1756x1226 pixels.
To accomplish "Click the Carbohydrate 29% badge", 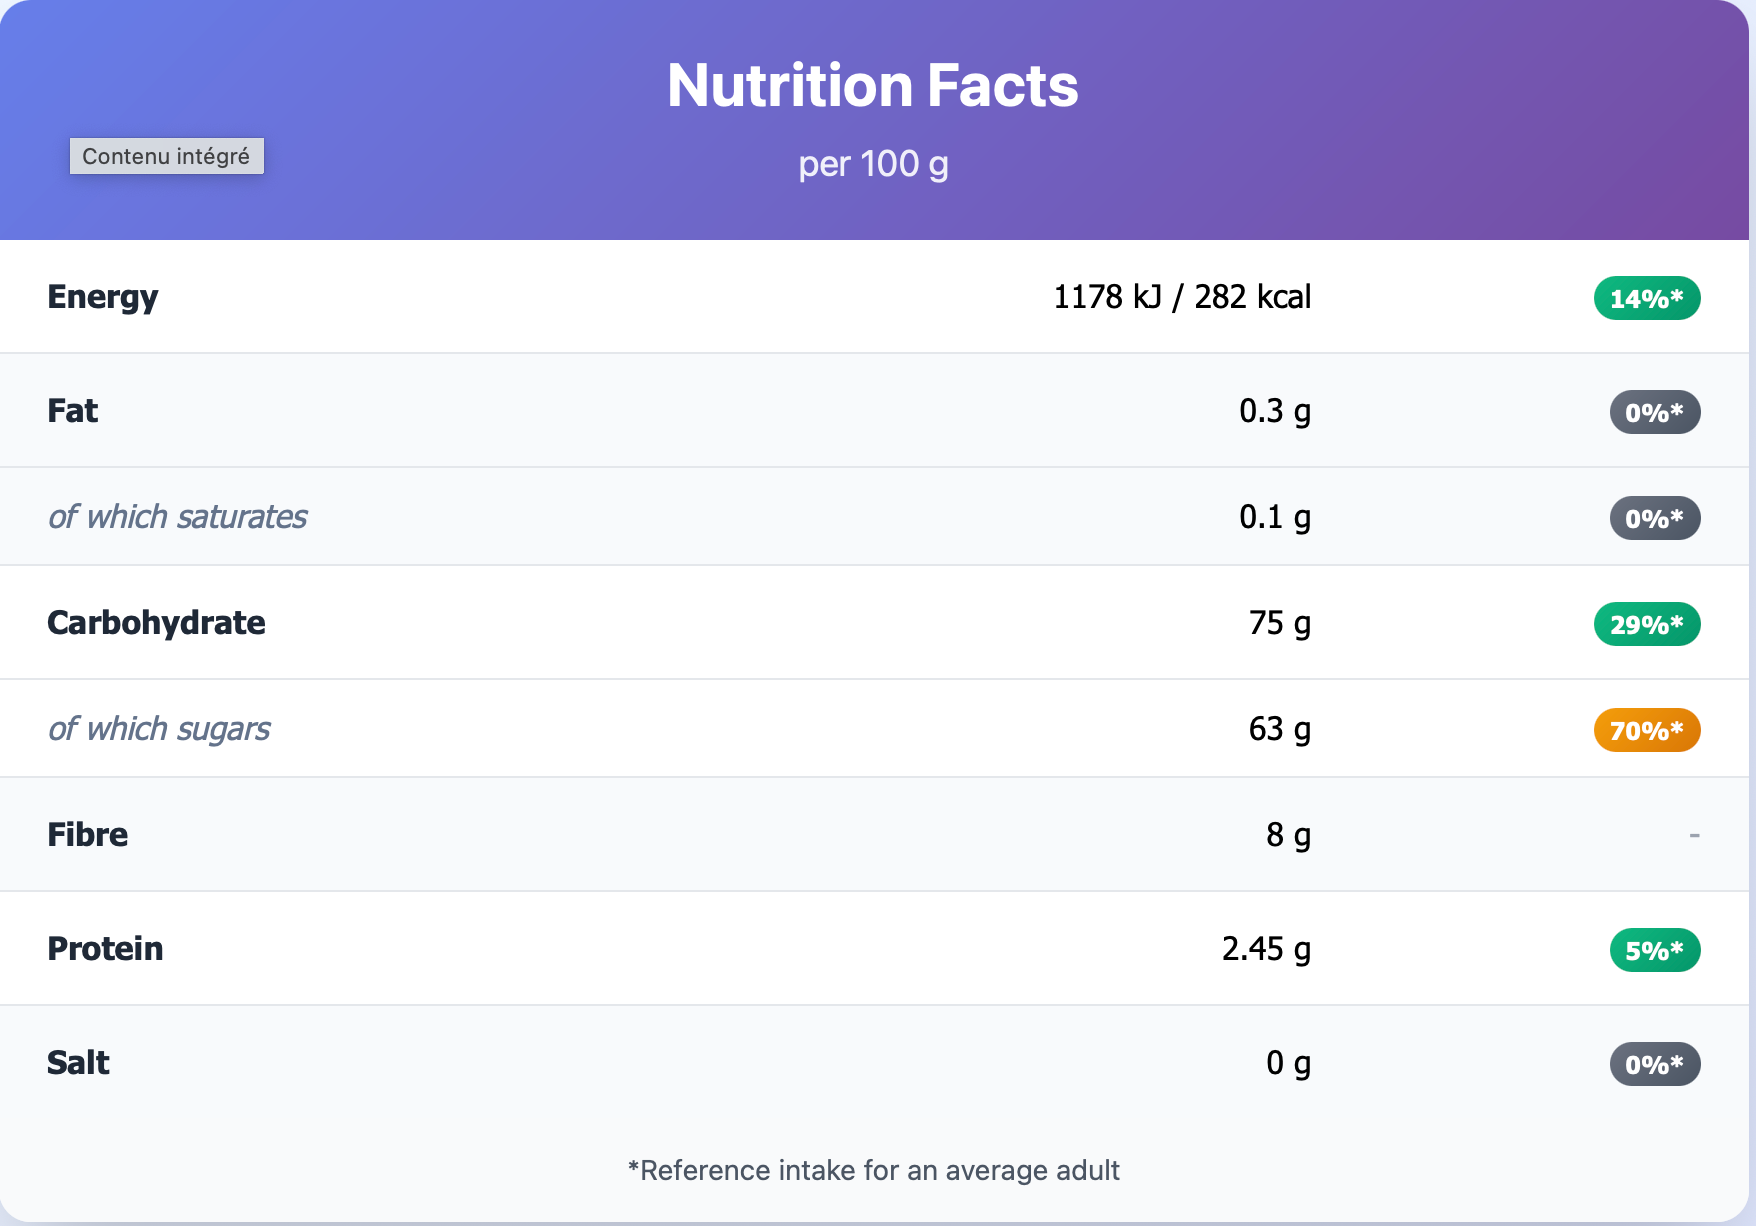I will coord(1646,624).
